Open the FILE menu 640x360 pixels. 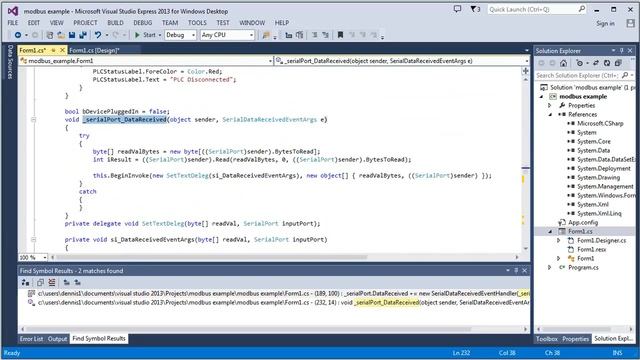pyautogui.click(x=13, y=23)
